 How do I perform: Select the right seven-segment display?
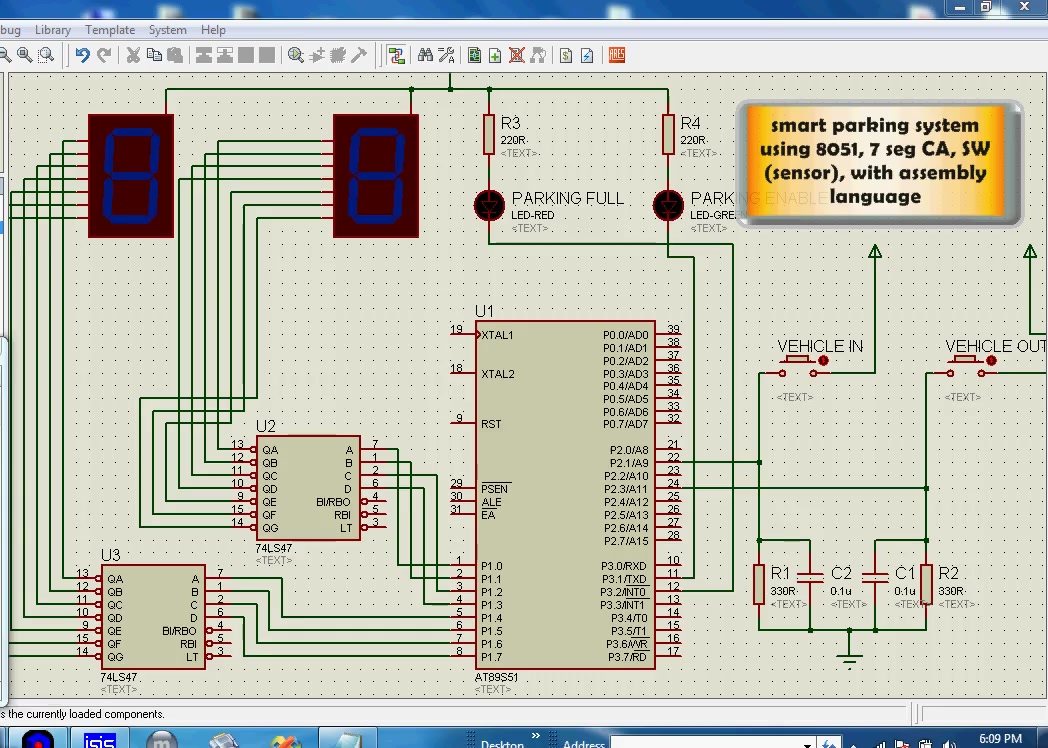tap(376, 176)
